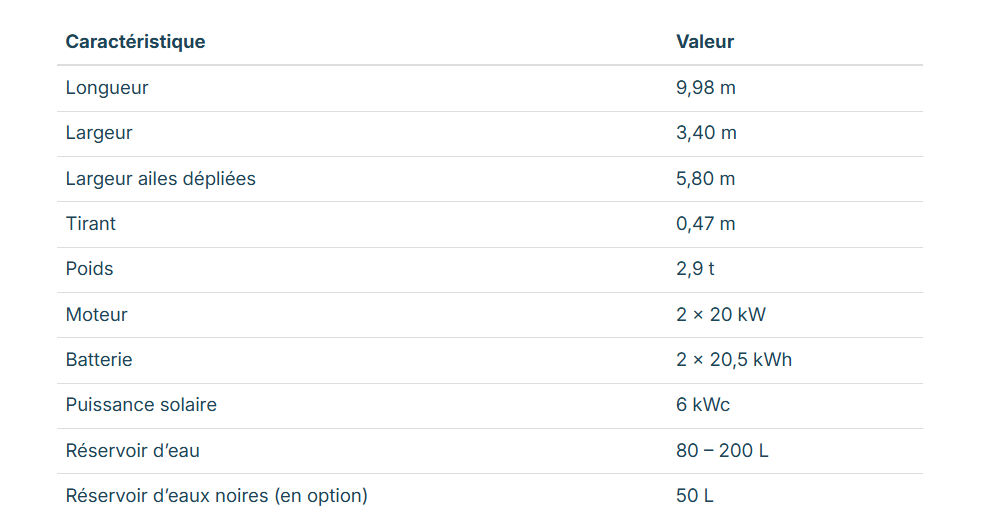Viewport: 995px width, 529px height.
Task: Click the Valeur column header
Action: click(x=705, y=42)
